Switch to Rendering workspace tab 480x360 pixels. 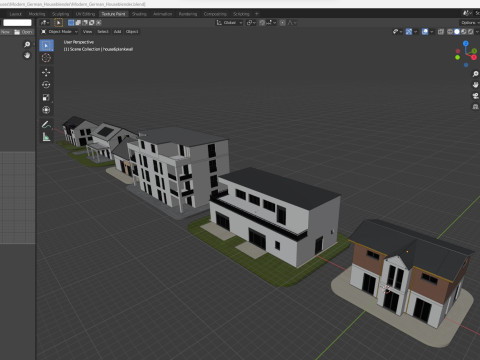click(188, 14)
